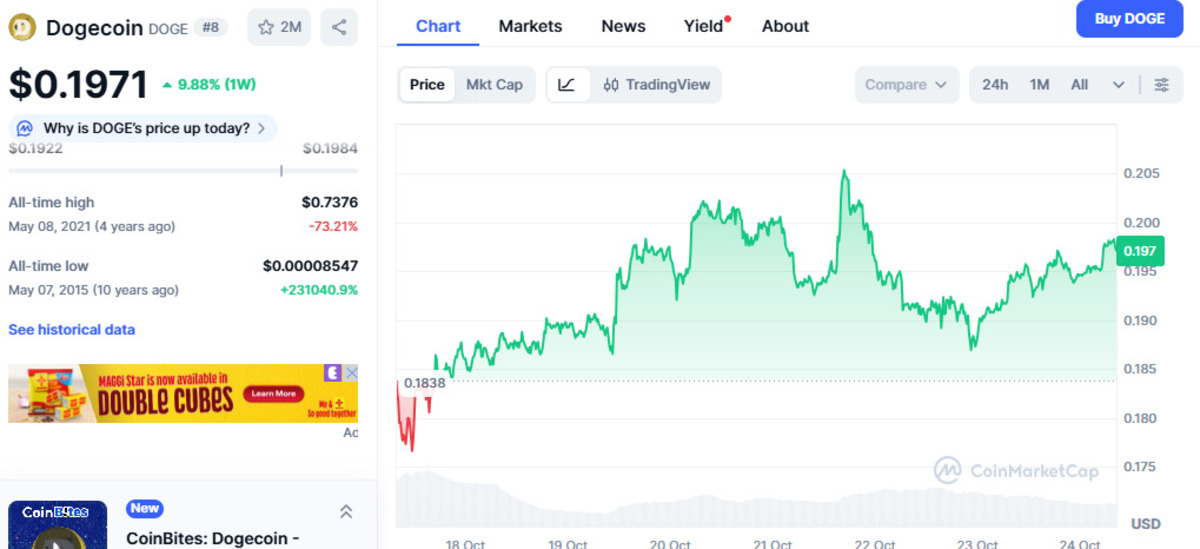Set chart range to 24h
This screenshot has height=549, width=1200.
pos(995,85)
